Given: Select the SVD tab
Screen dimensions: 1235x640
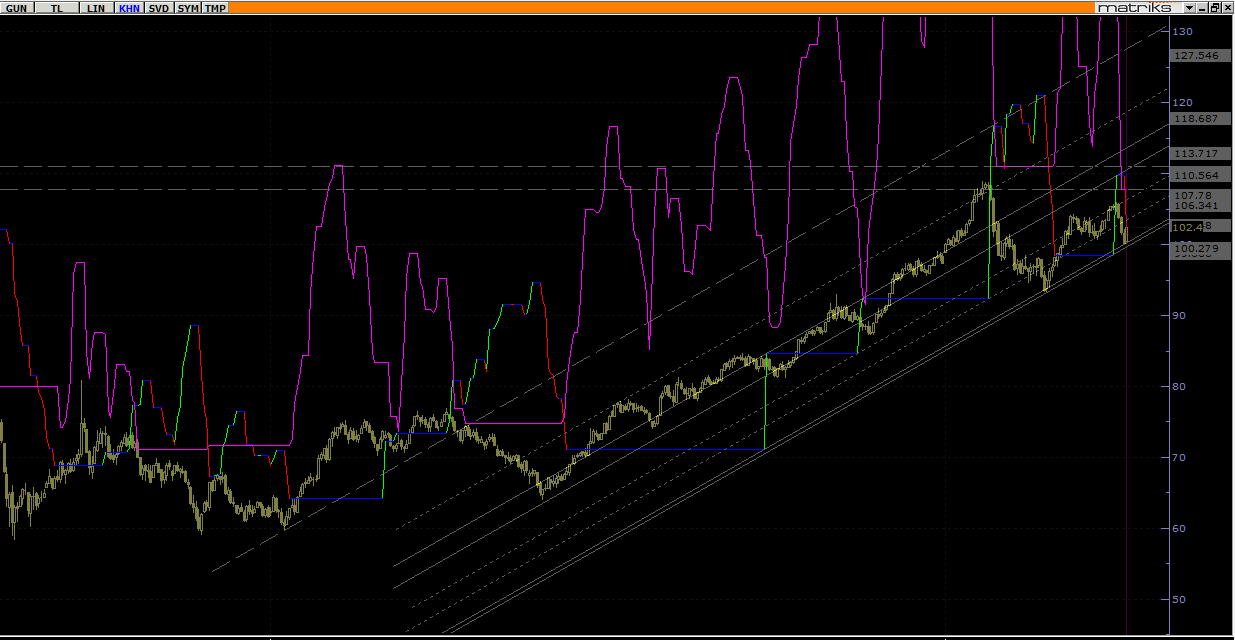Looking at the screenshot, I should tap(159, 7).
